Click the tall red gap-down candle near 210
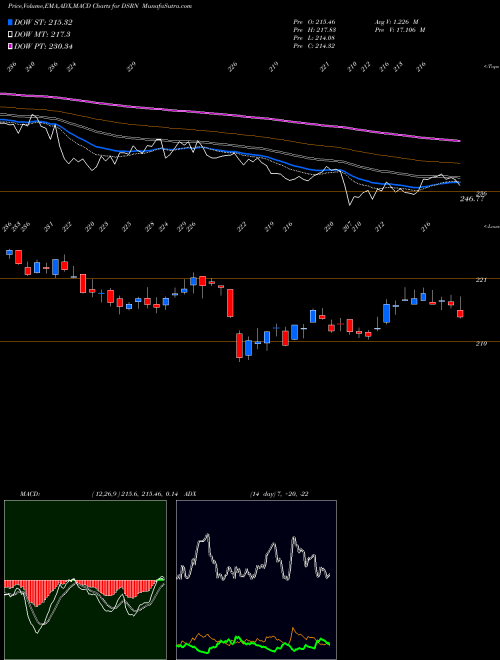500x660 pixels. [x=239, y=345]
